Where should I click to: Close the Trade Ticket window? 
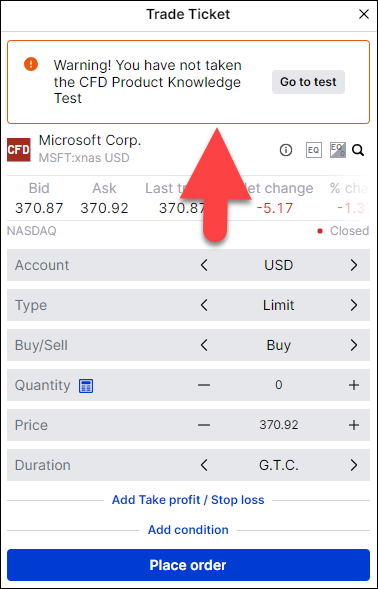[364, 14]
